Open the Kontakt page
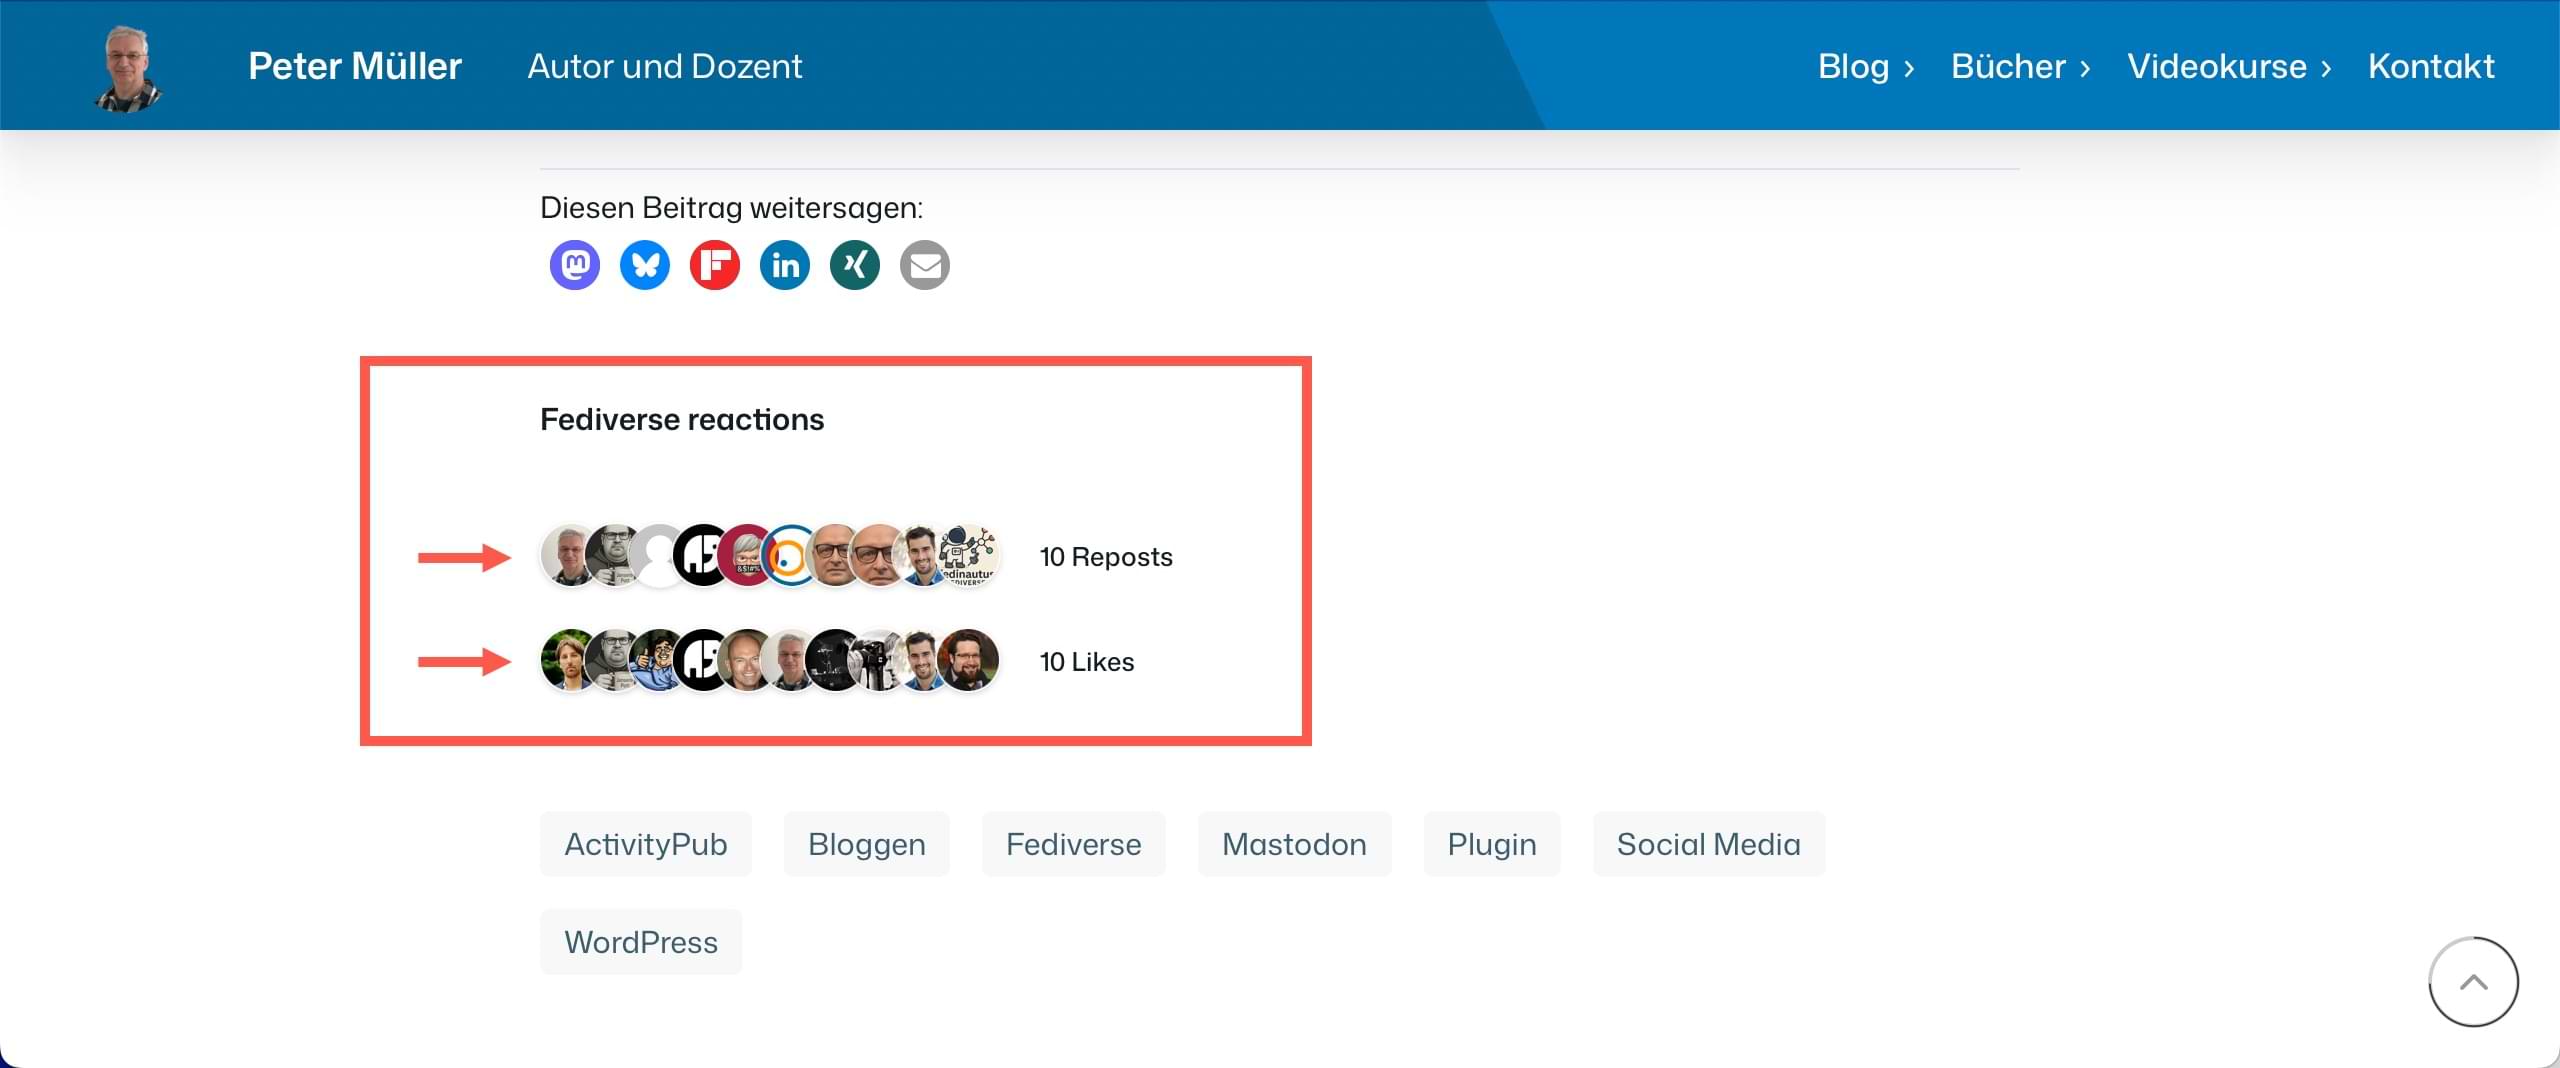Image resolution: width=2560 pixels, height=1068 pixels. [x=2431, y=66]
